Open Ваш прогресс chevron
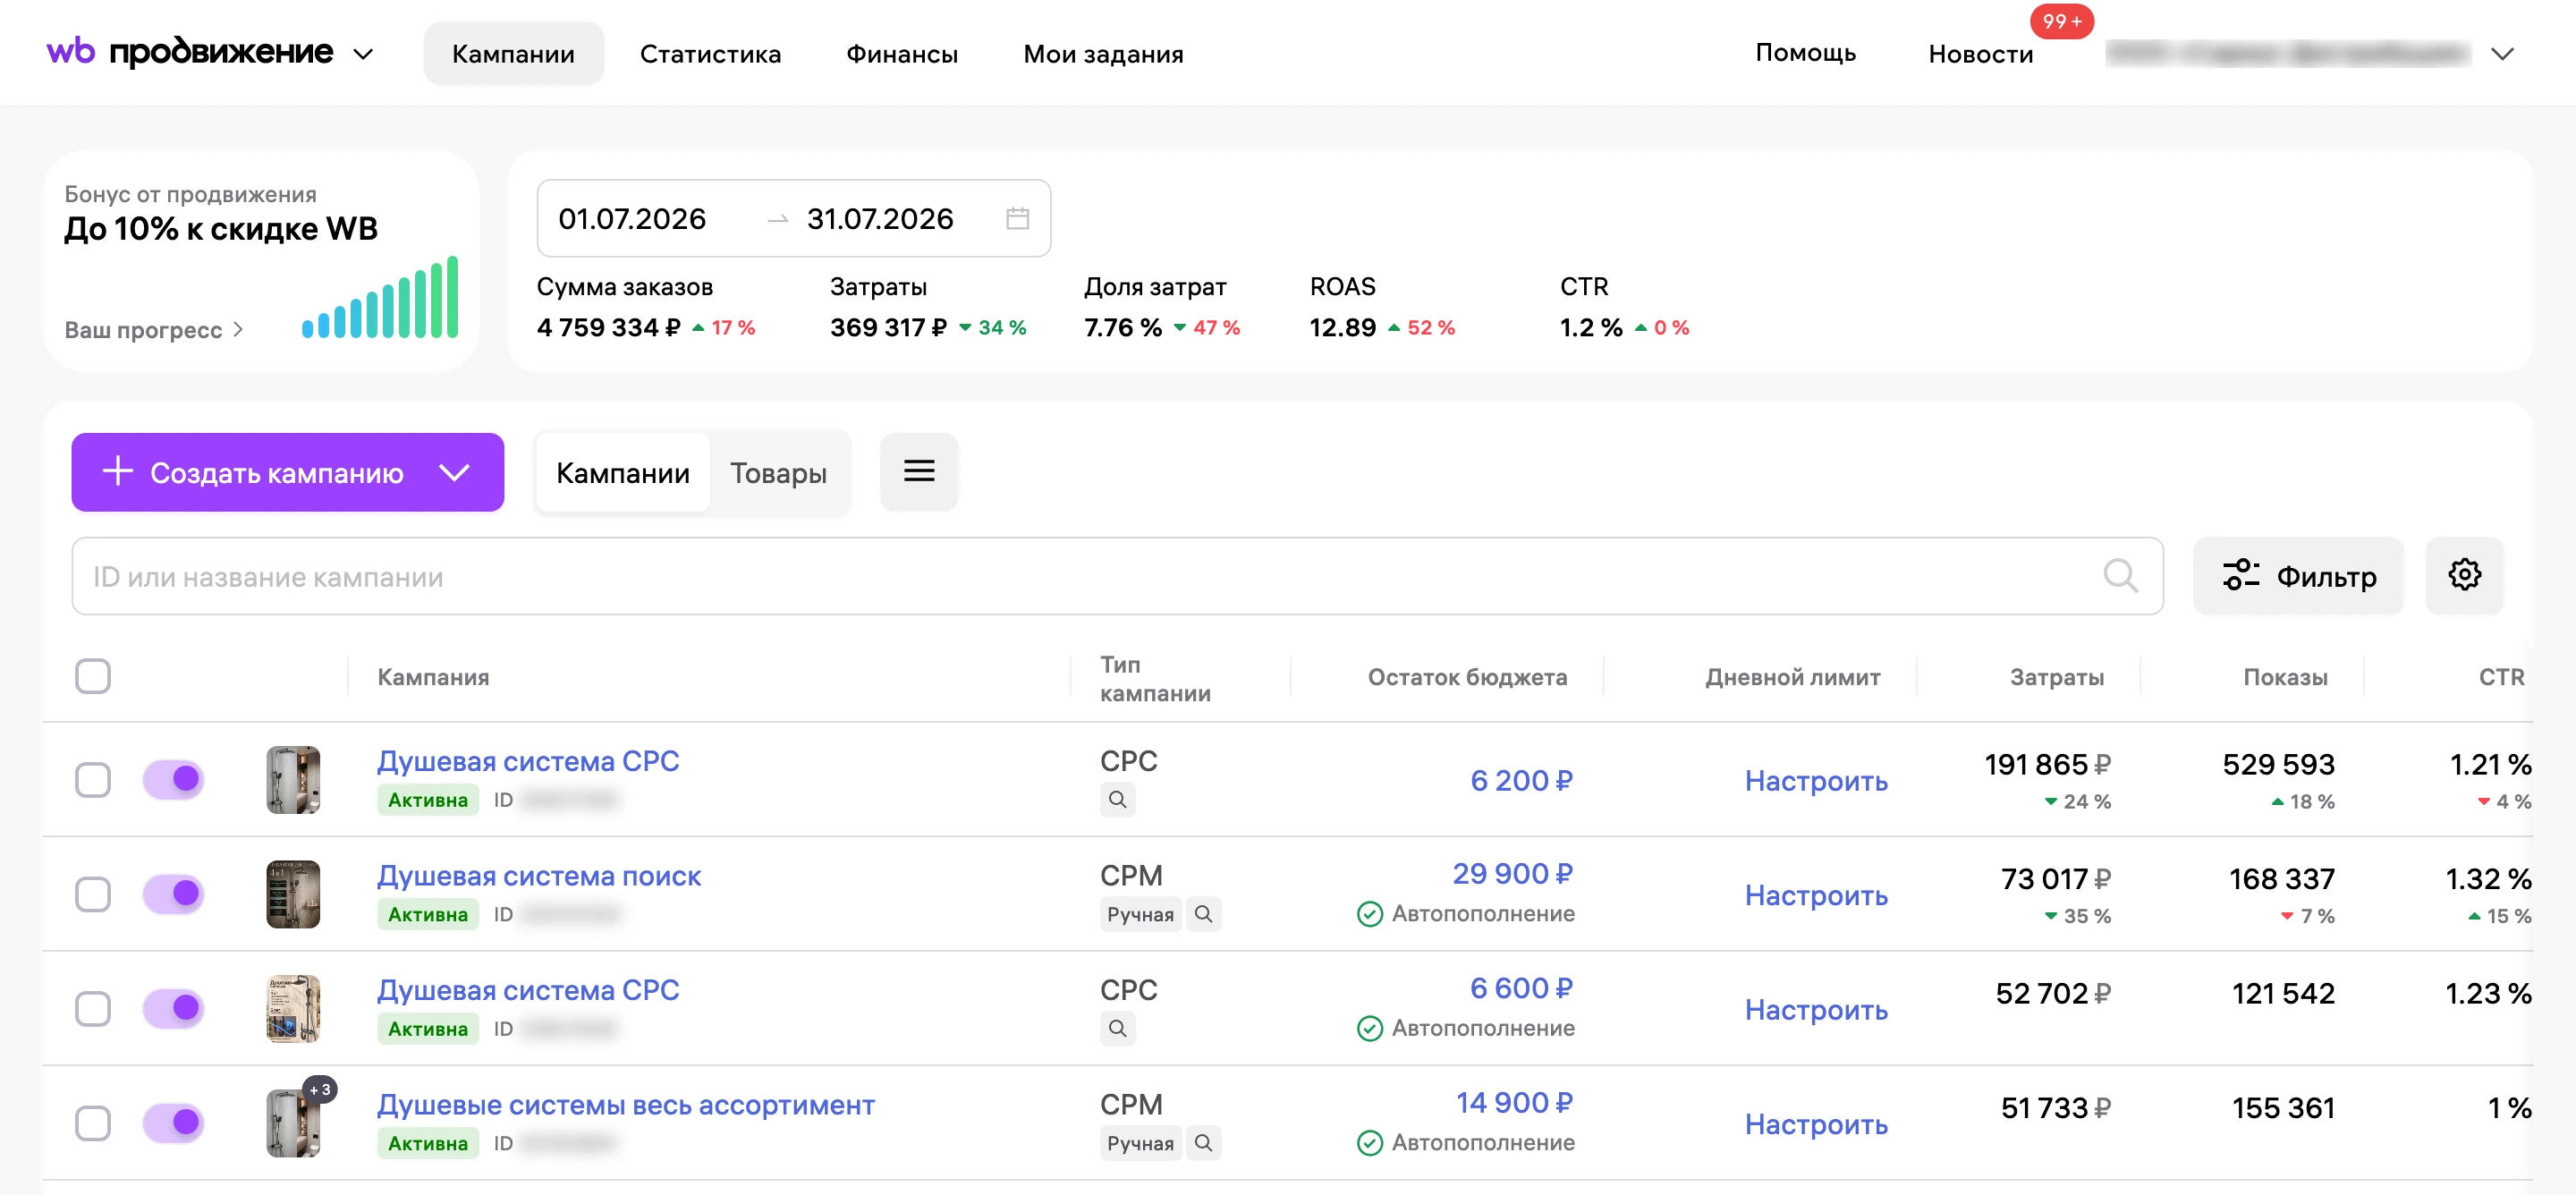 tap(238, 330)
